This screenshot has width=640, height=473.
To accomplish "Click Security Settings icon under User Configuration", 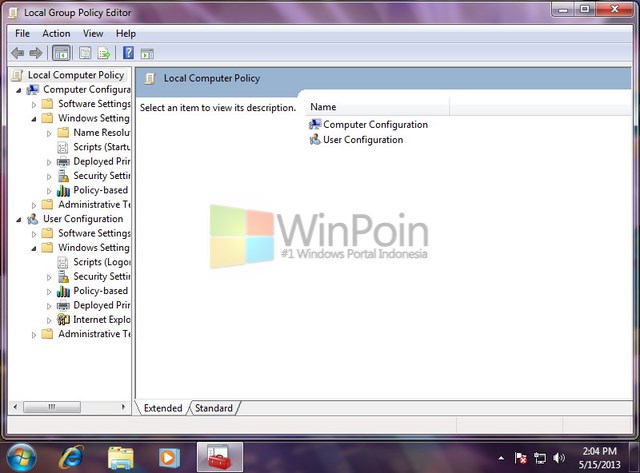I will click(x=63, y=277).
